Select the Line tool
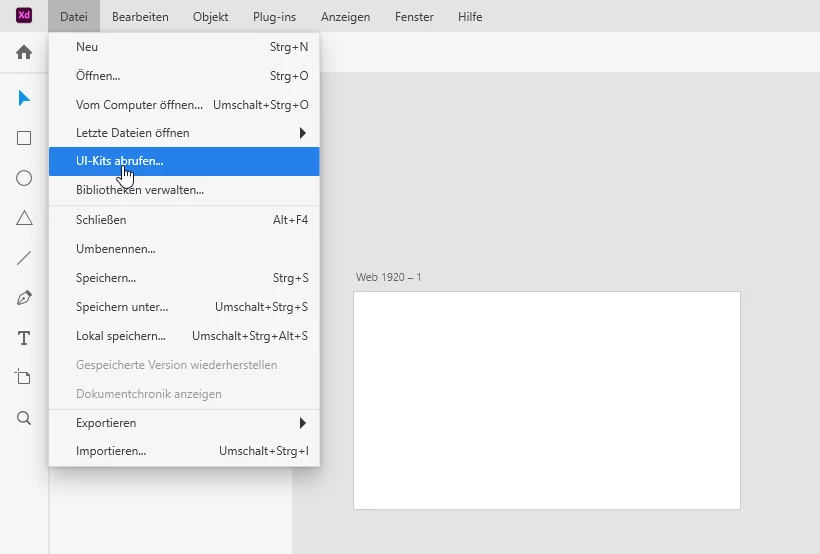820x554 pixels. 24,258
